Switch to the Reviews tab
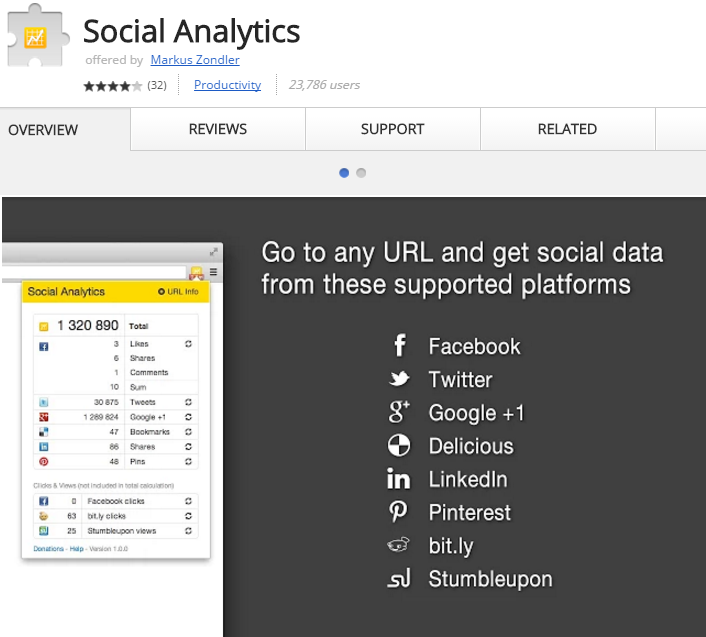This screenshot has height=637, width=706. point(218,129)
